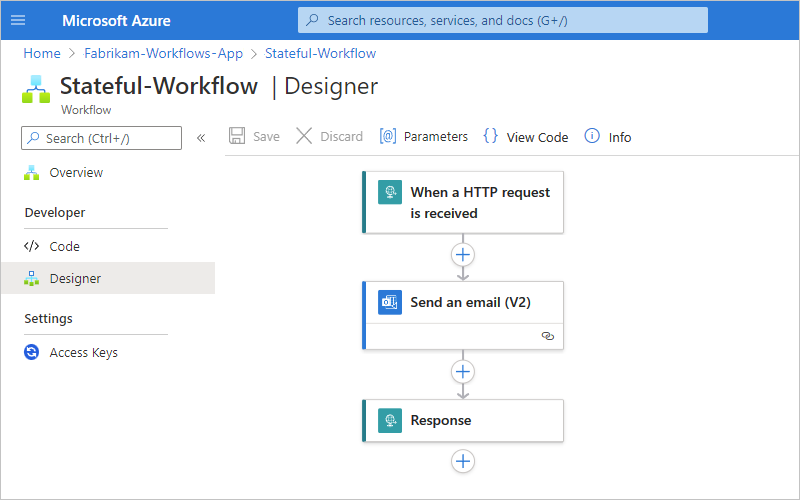Image resolution: width=800 pixels, height=500 pixels.
Task: Open Access Keys under Settings
Action: tap(83, 353)
